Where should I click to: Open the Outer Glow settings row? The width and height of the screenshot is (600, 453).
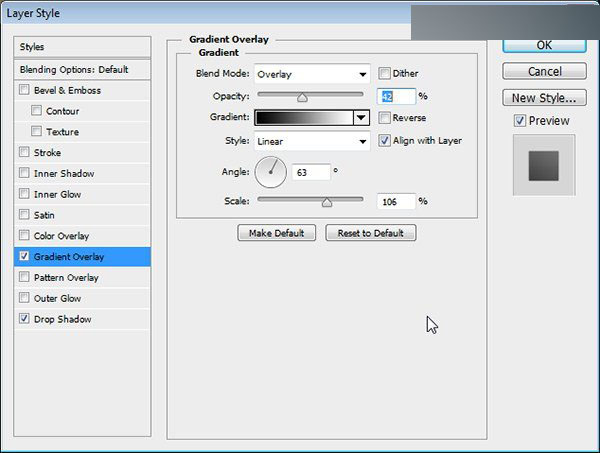pyautogui.click(x=82, y=298)
